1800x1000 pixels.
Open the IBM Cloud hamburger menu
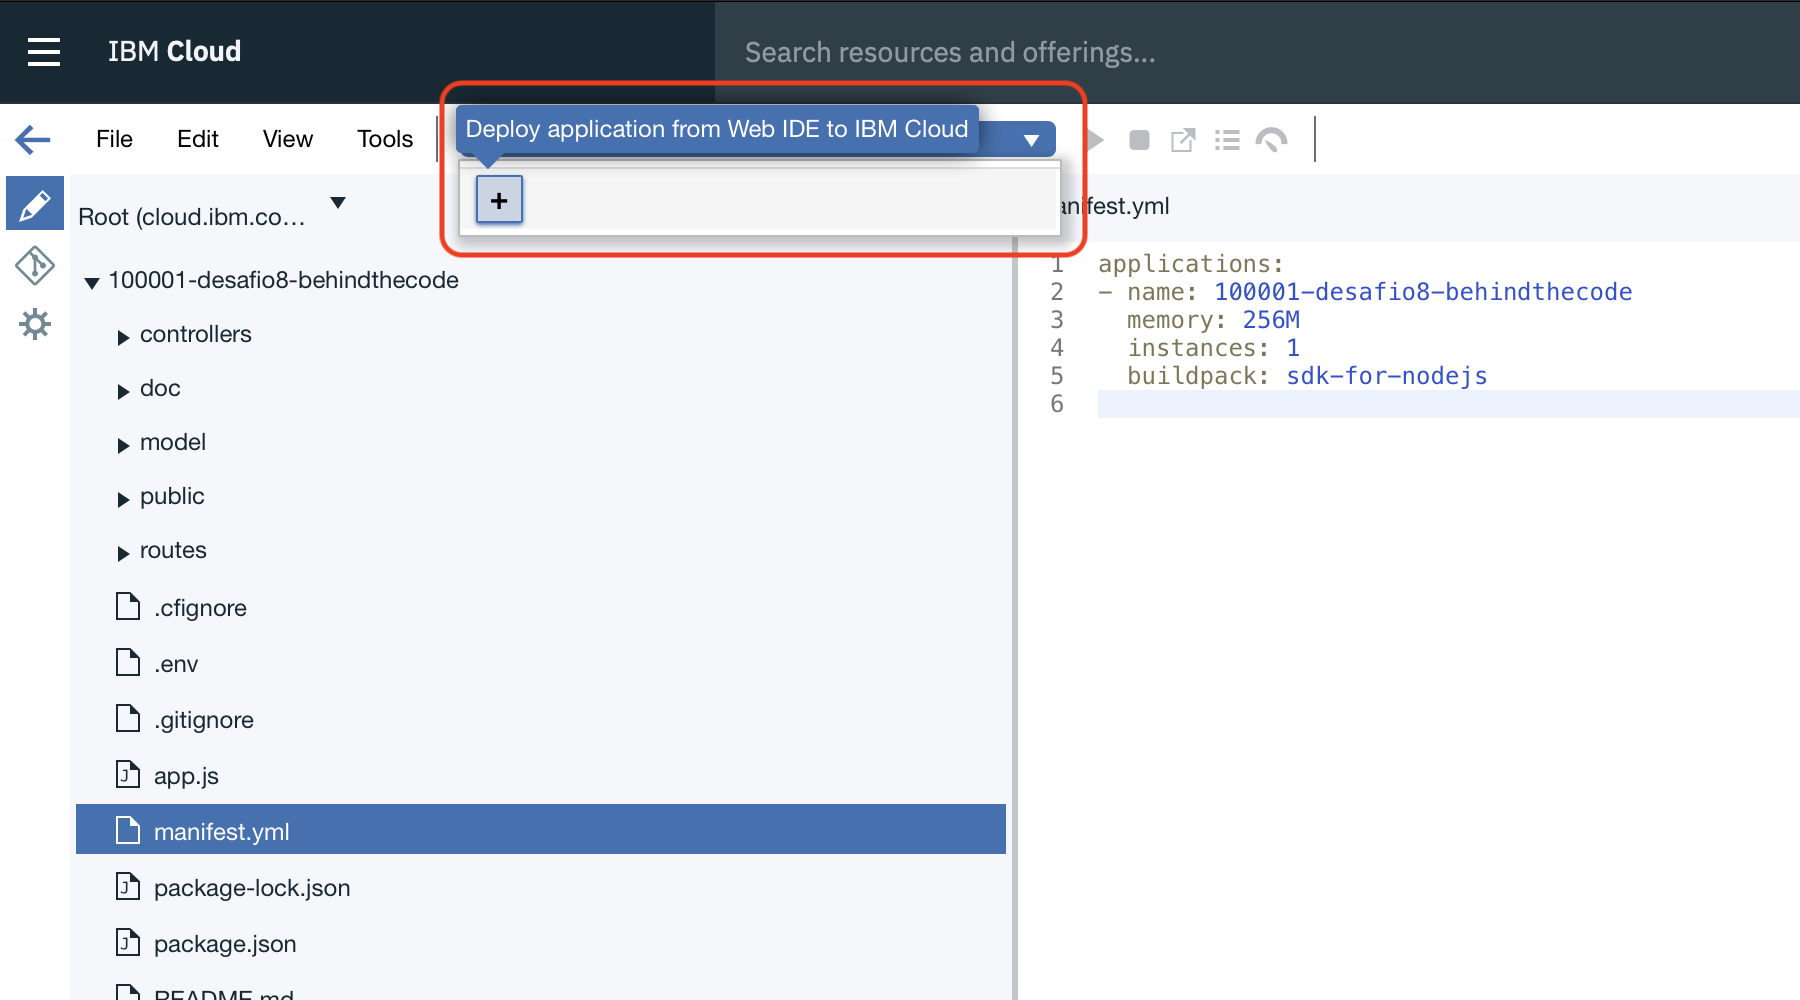[x=44, y=52]
